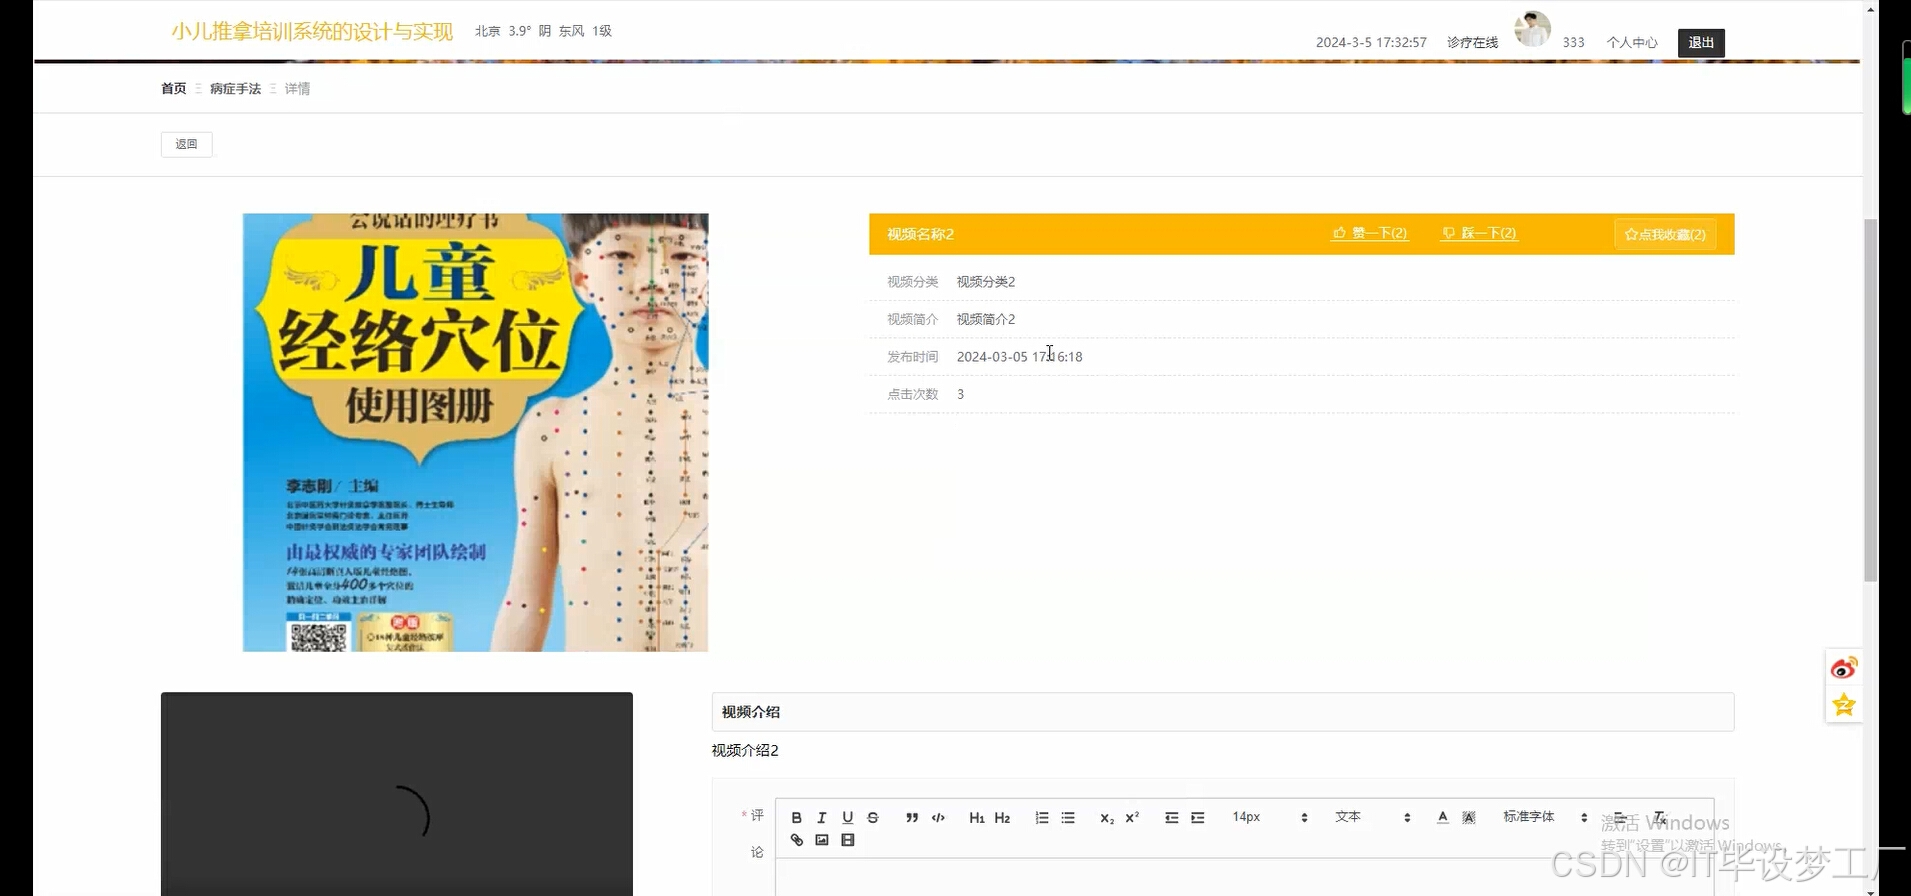This screenshot has height=896, width=1911.
Task: Insert an image into the comment
Action: tap(822, 840)
